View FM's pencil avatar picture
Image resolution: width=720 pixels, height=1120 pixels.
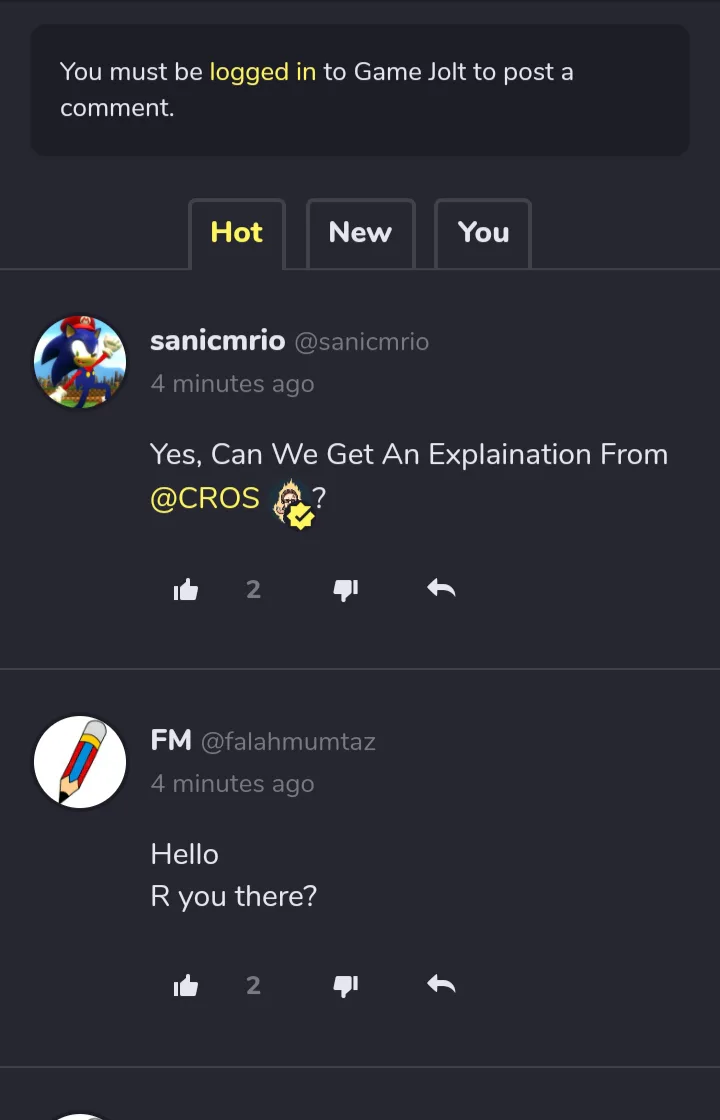click(80, 761)
